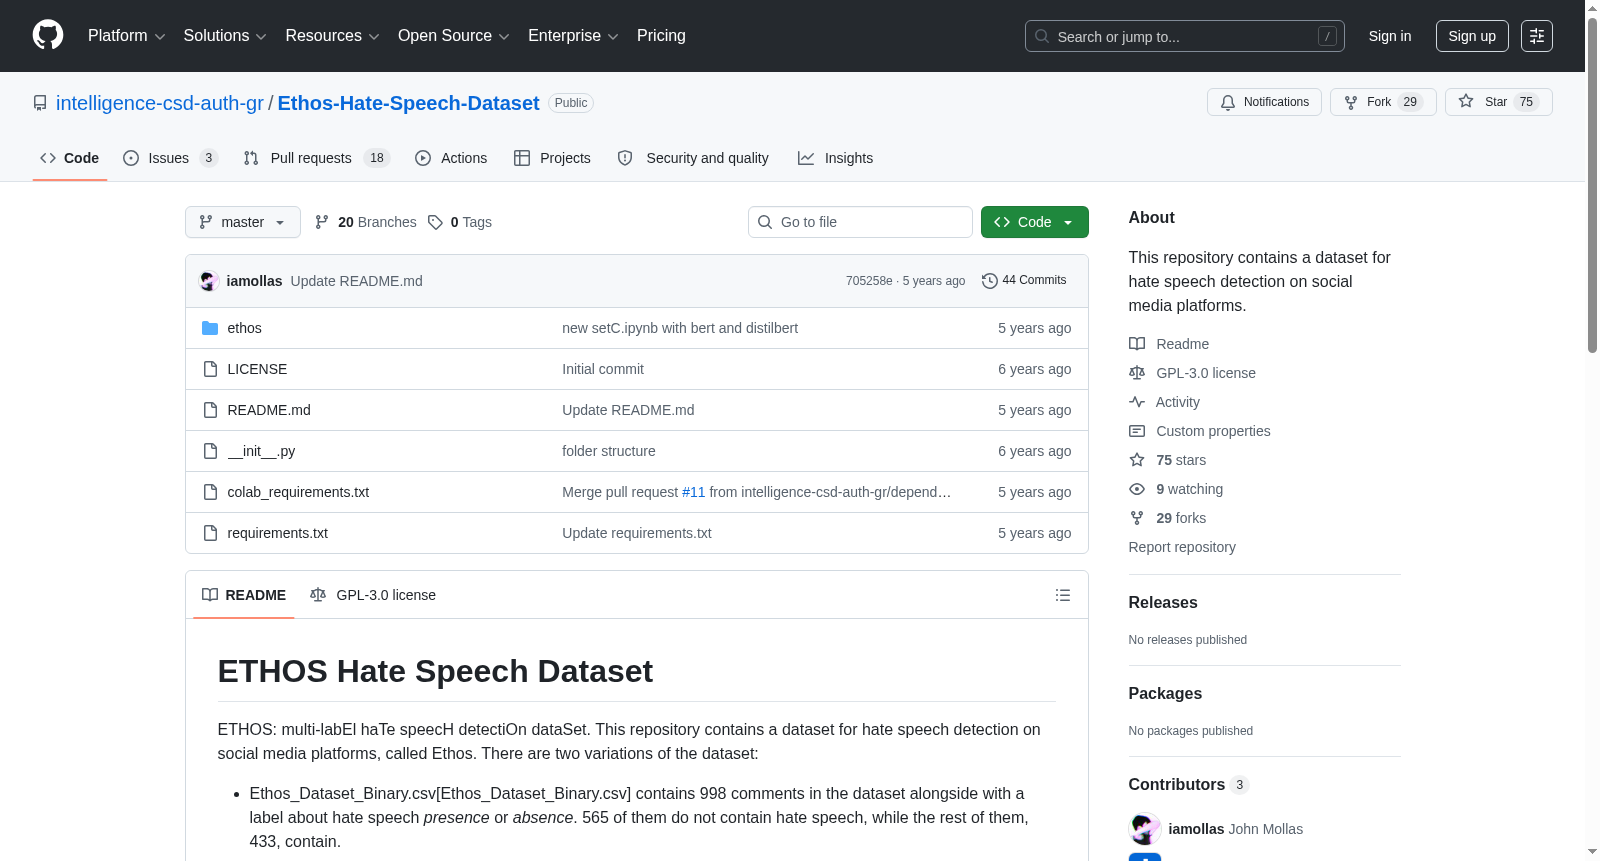Screen dimensions: 1600x861
Task: Open the intelligence-csd-auth-gr owner link
Action: pyautogui.click(x=160, y=103)
